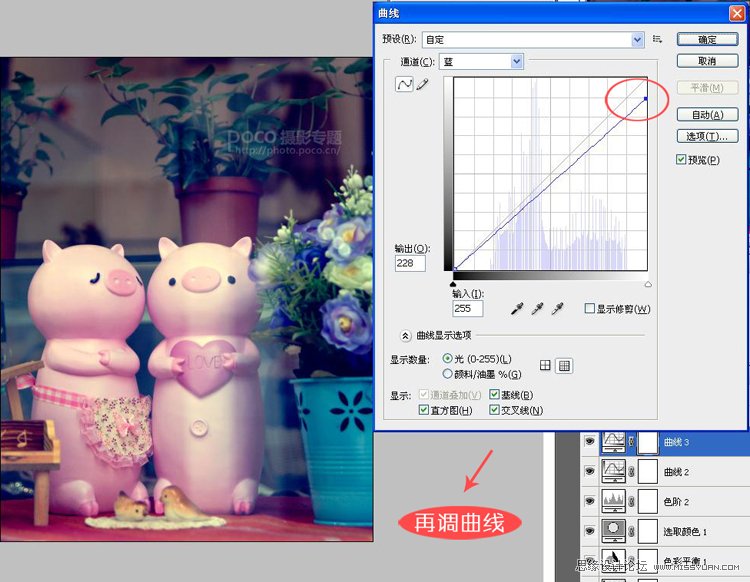The width and height of the screenshot is (750, 582).
Task: Click 曲线 2 adjustment layer icon
Action: (x=613, y=472)
